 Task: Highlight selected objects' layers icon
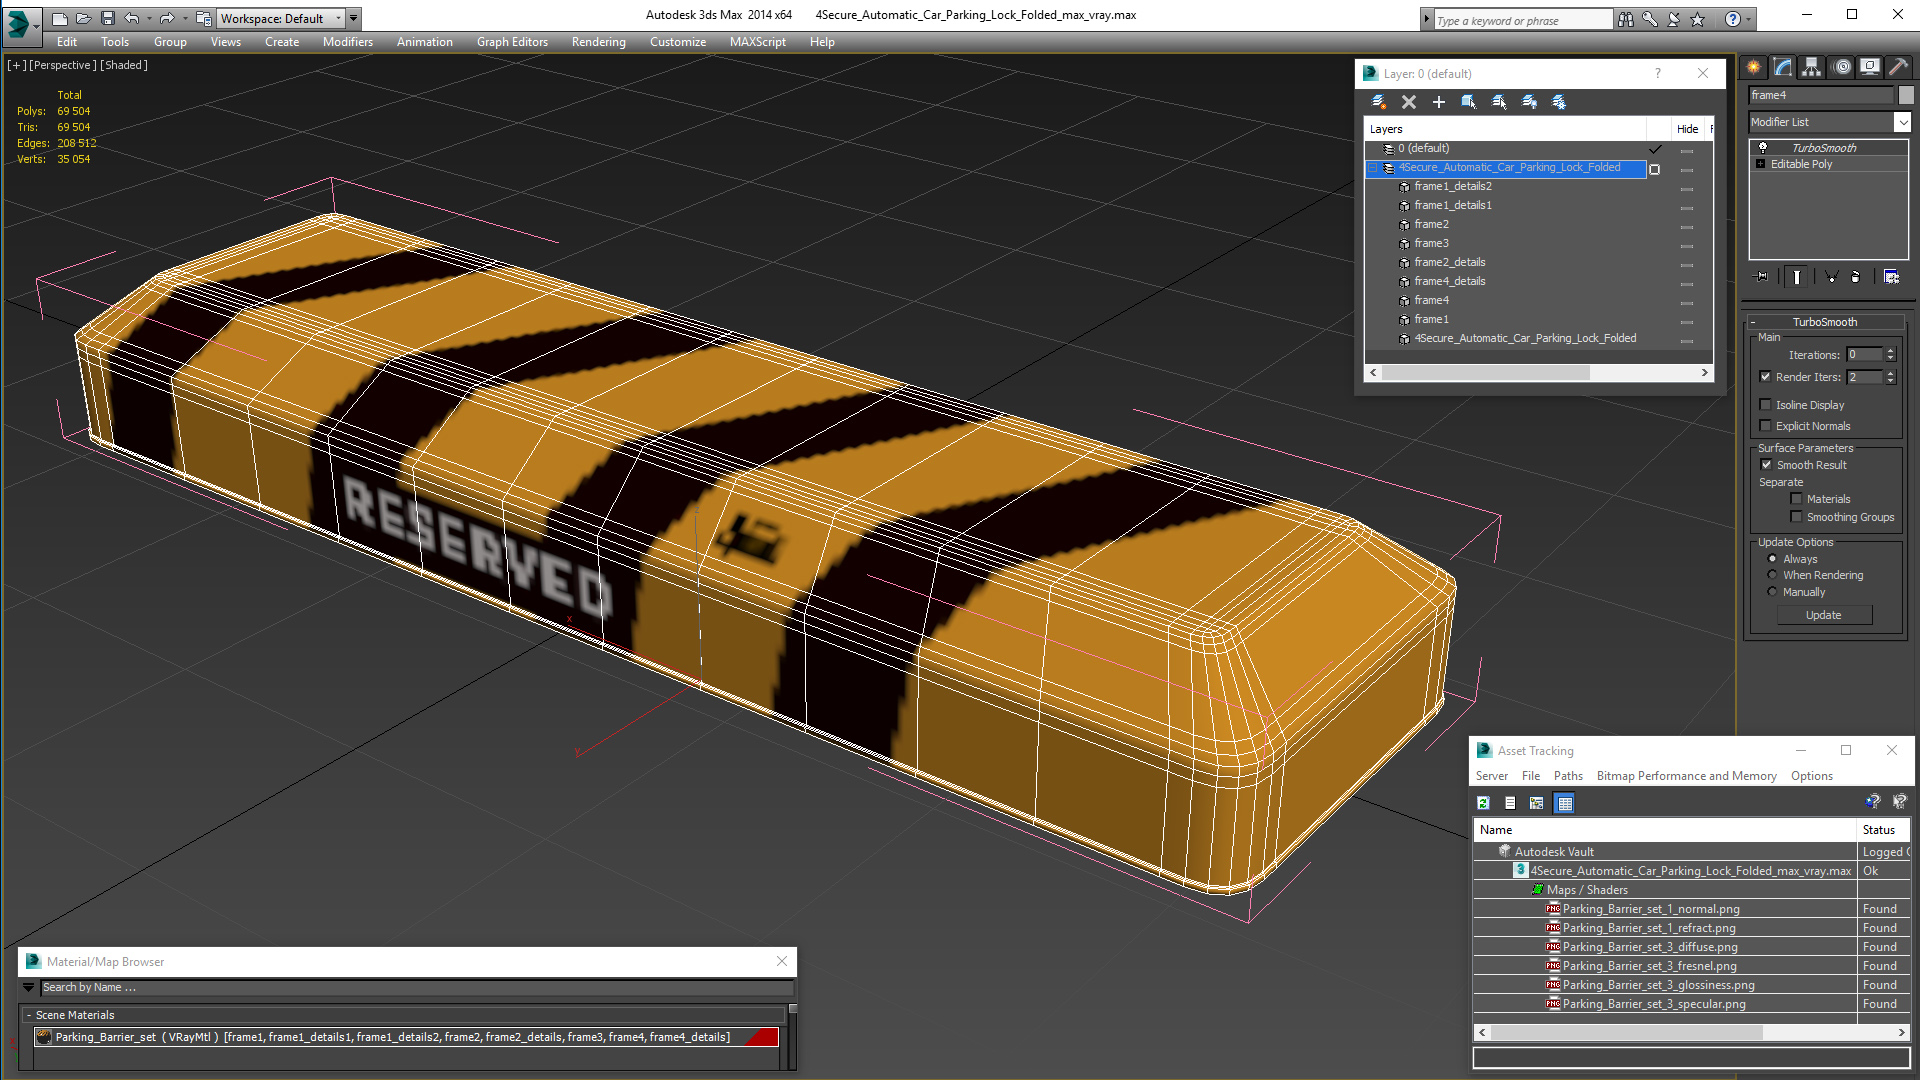(1499, 102)
